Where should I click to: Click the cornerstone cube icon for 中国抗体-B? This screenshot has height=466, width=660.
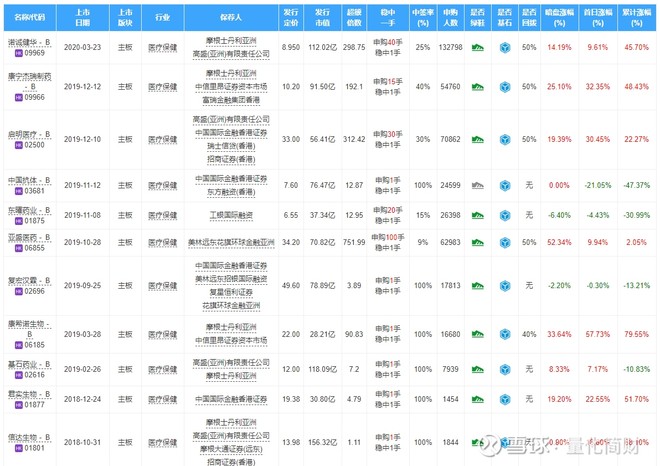pos(505,185)
